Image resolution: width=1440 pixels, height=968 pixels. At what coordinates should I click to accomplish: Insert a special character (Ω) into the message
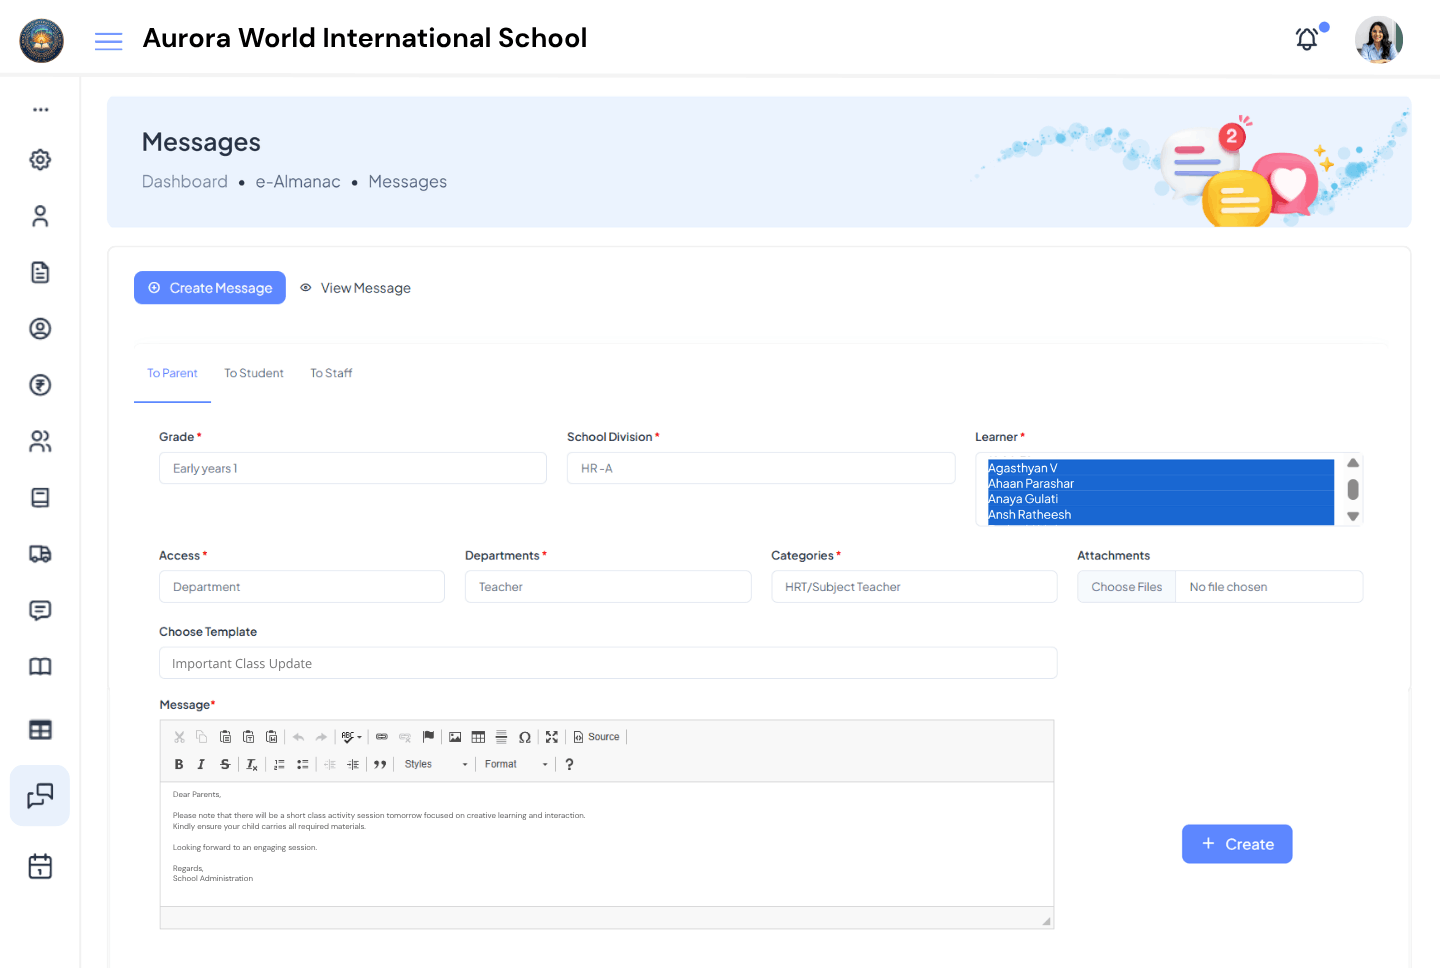[525, 737]
